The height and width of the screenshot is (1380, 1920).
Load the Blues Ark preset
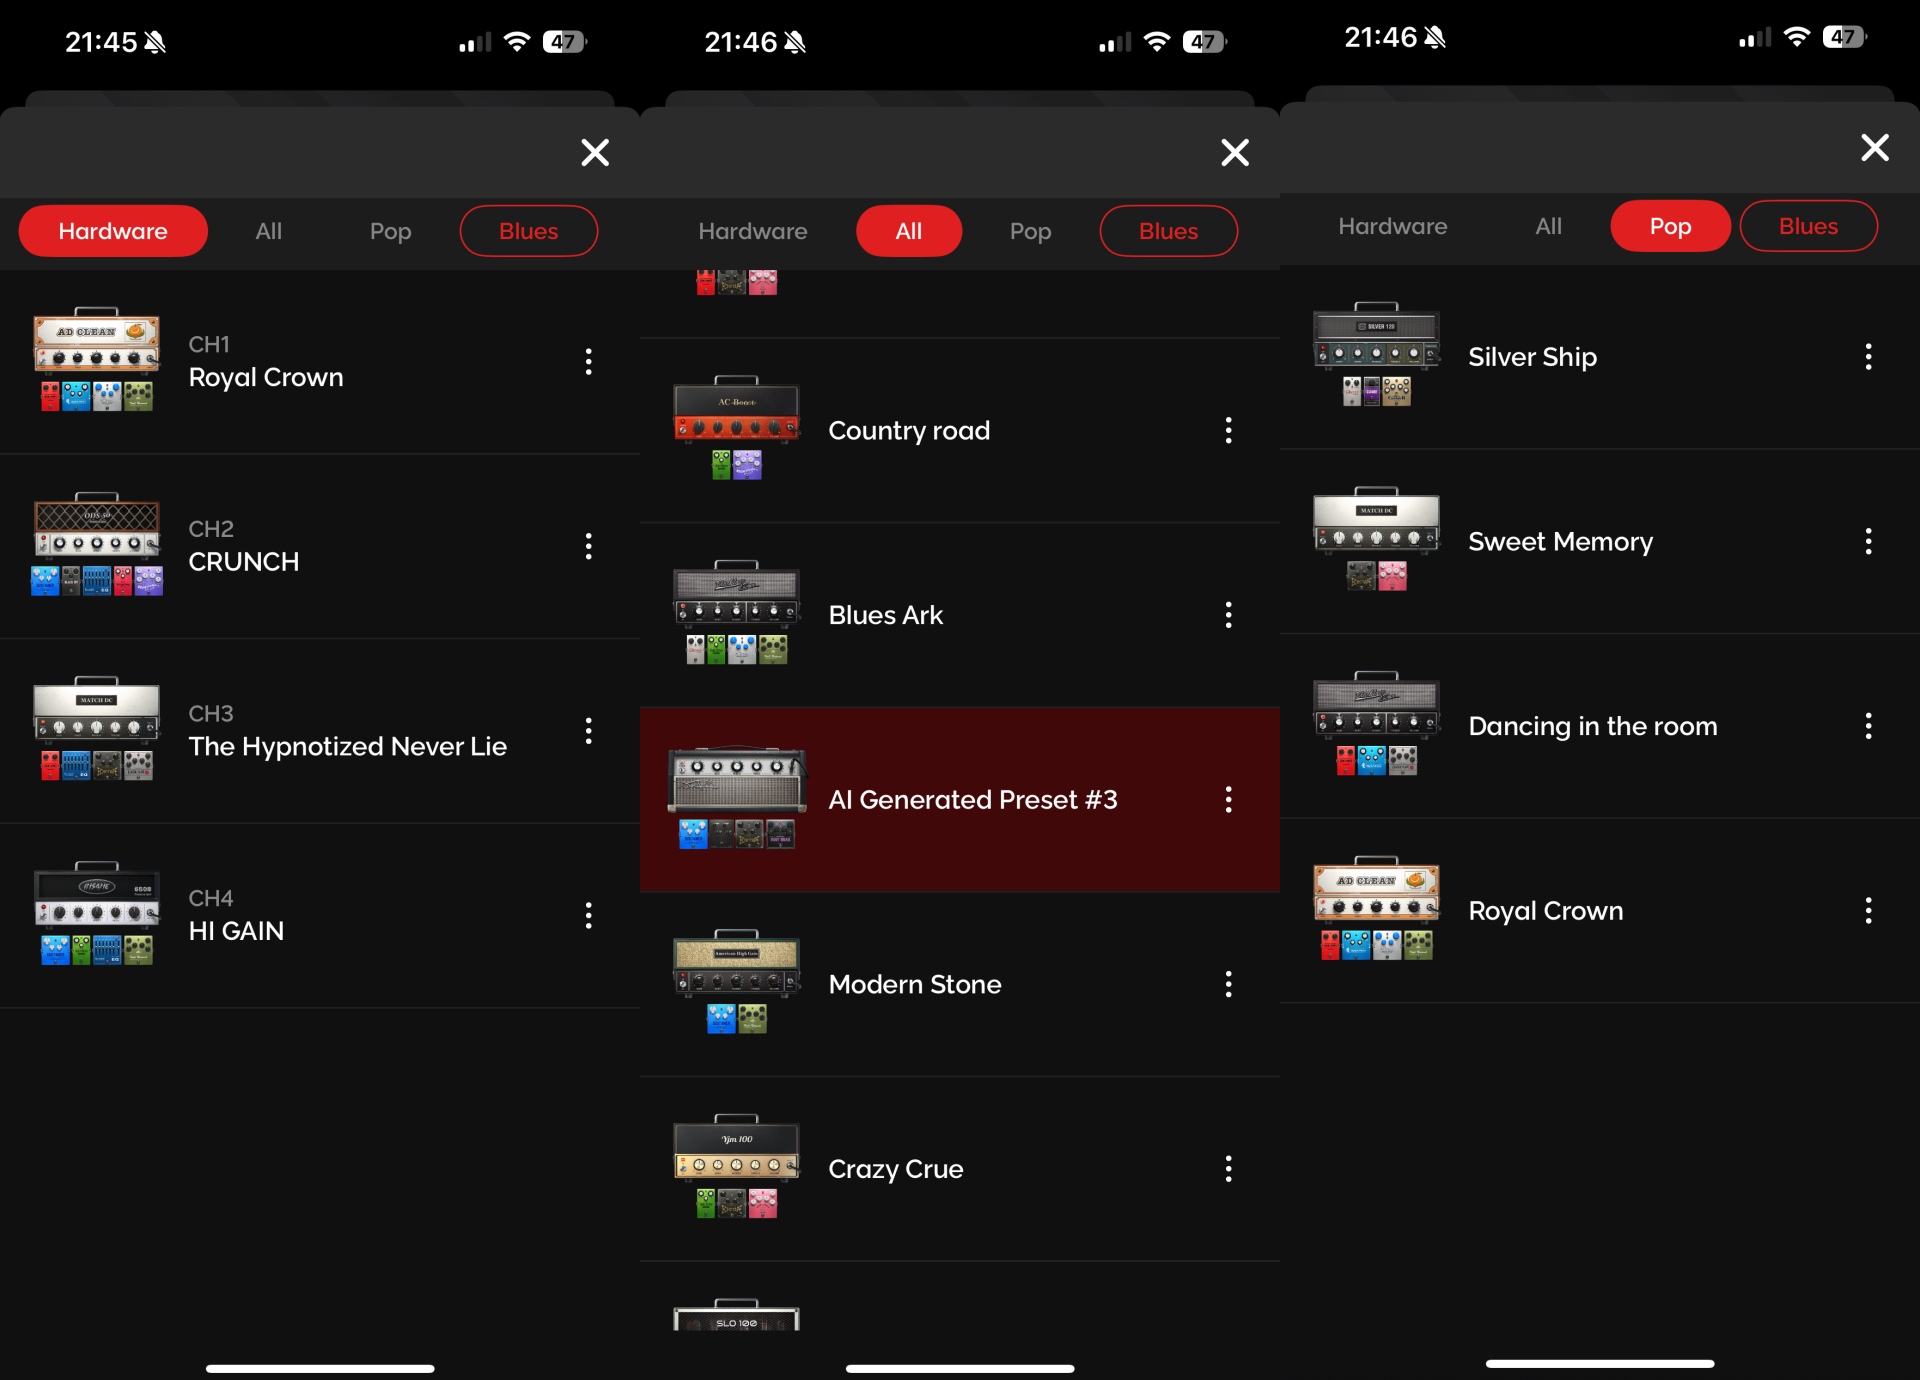[960, 615]
